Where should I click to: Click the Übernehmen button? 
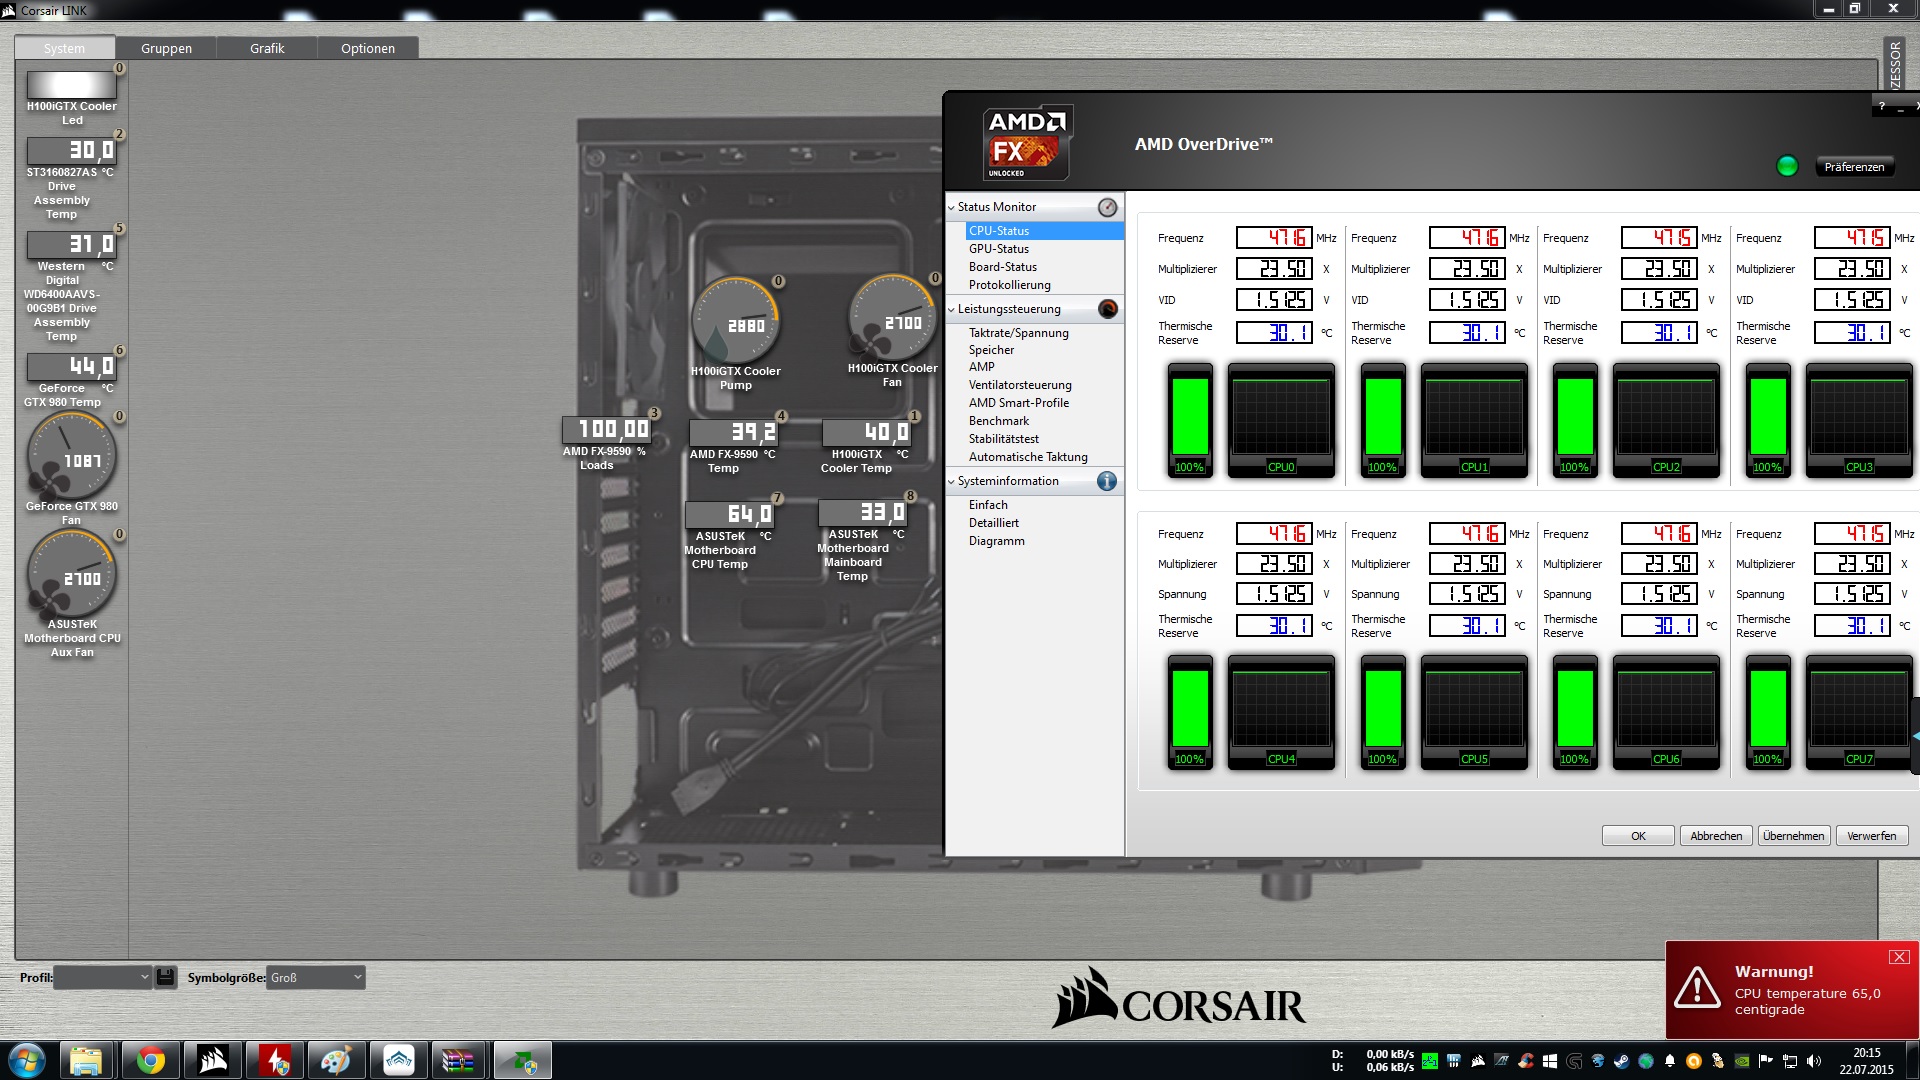coord(1793,836)
